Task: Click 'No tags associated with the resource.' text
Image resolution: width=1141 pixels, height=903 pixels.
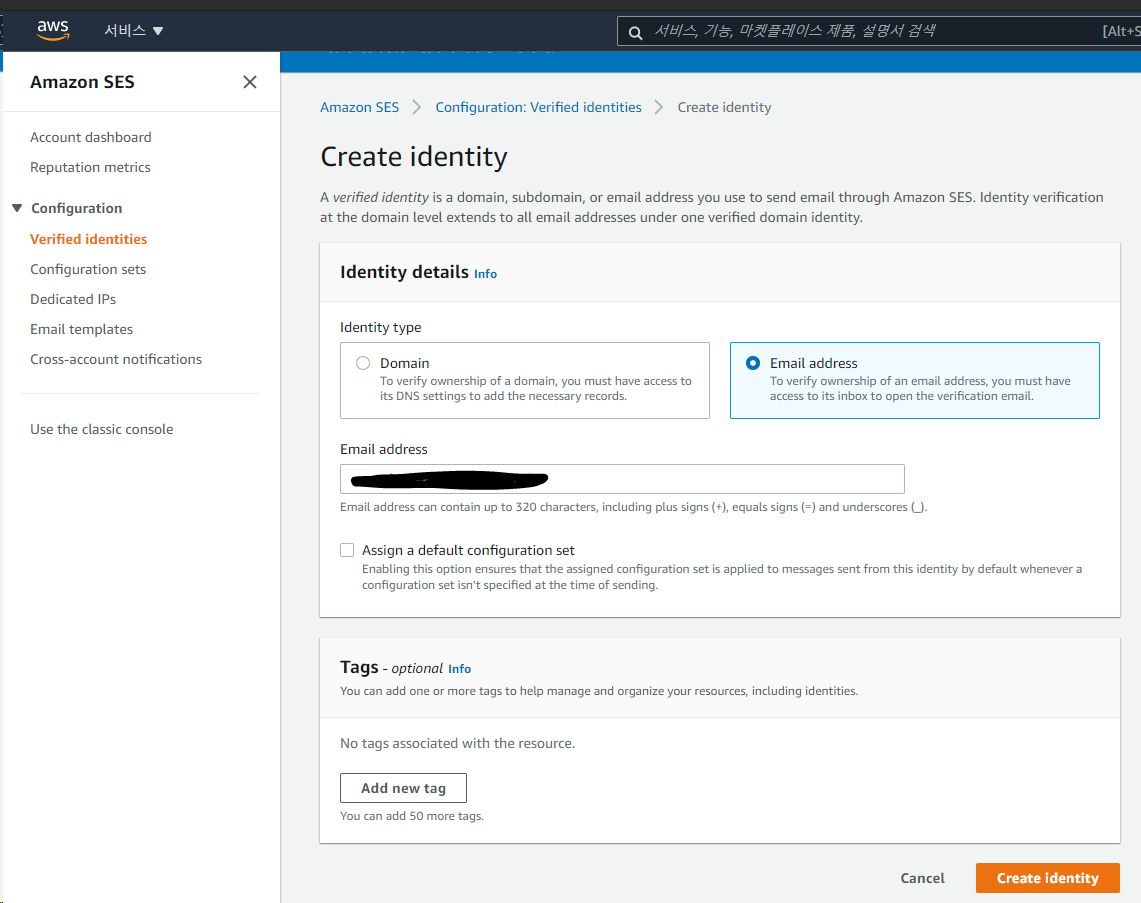Action: point(457,743)
